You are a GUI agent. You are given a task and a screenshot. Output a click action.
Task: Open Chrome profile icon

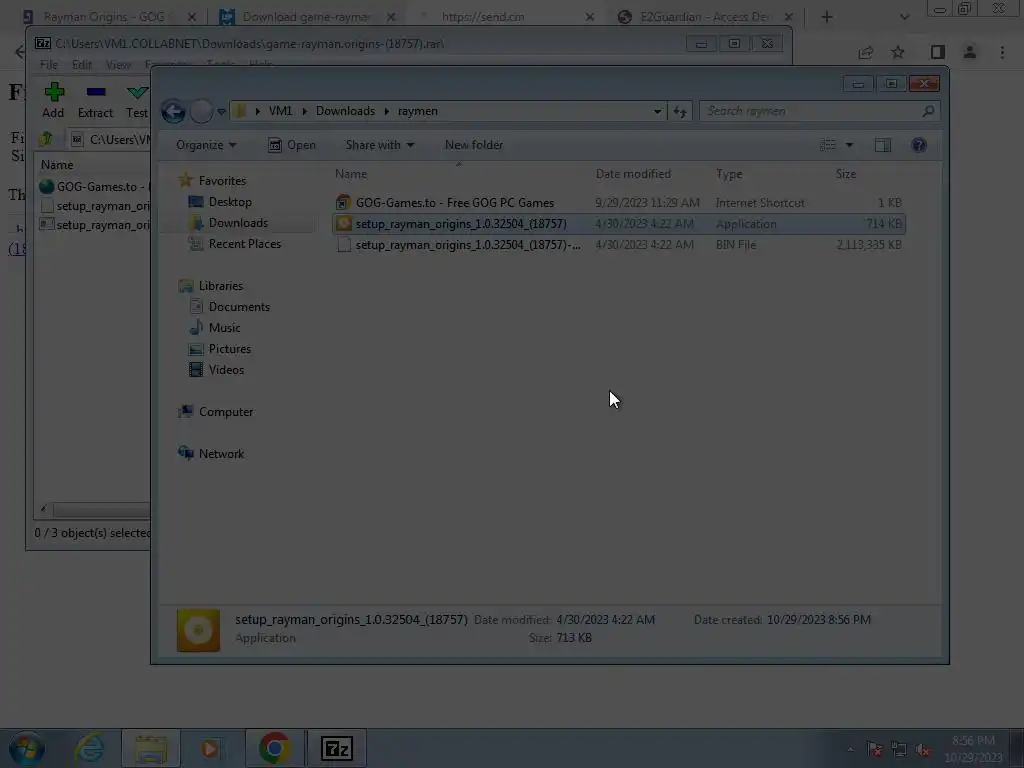click(x=969, y=52)
